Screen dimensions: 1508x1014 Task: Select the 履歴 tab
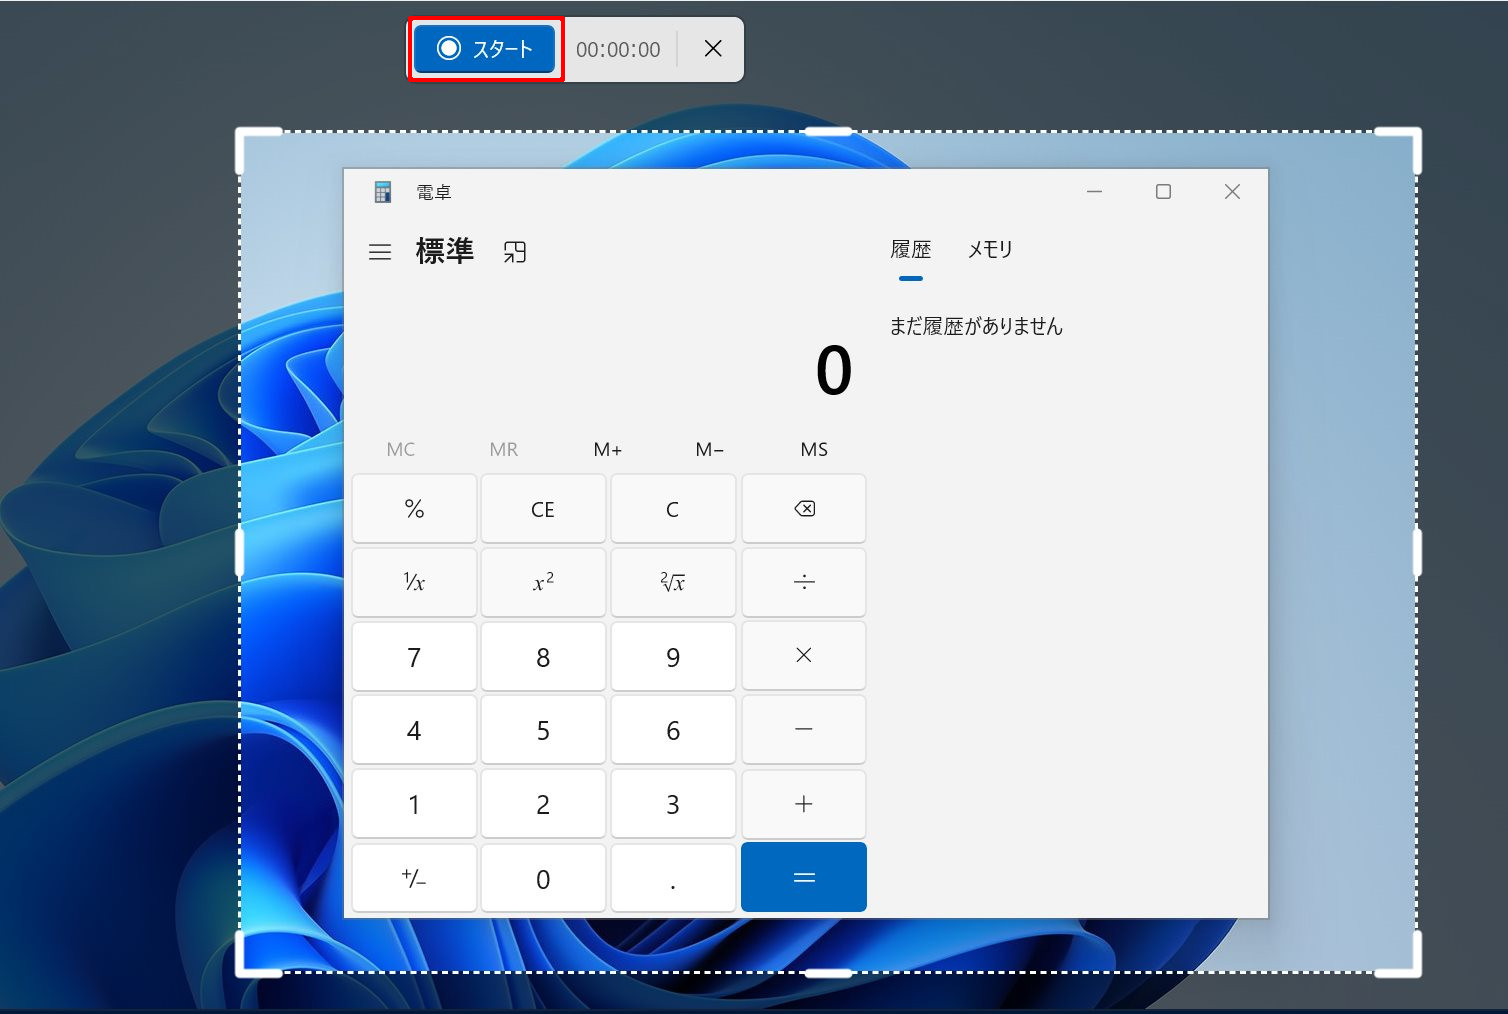910,250
